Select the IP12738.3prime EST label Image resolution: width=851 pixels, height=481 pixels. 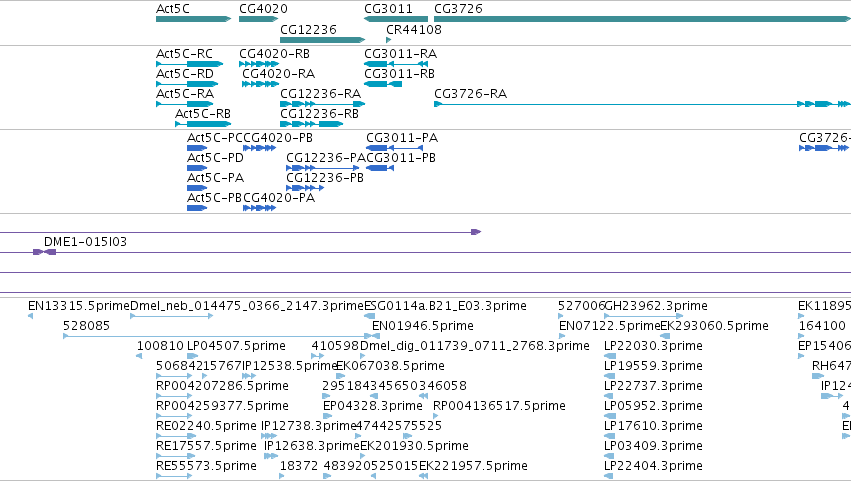point(308,426)
